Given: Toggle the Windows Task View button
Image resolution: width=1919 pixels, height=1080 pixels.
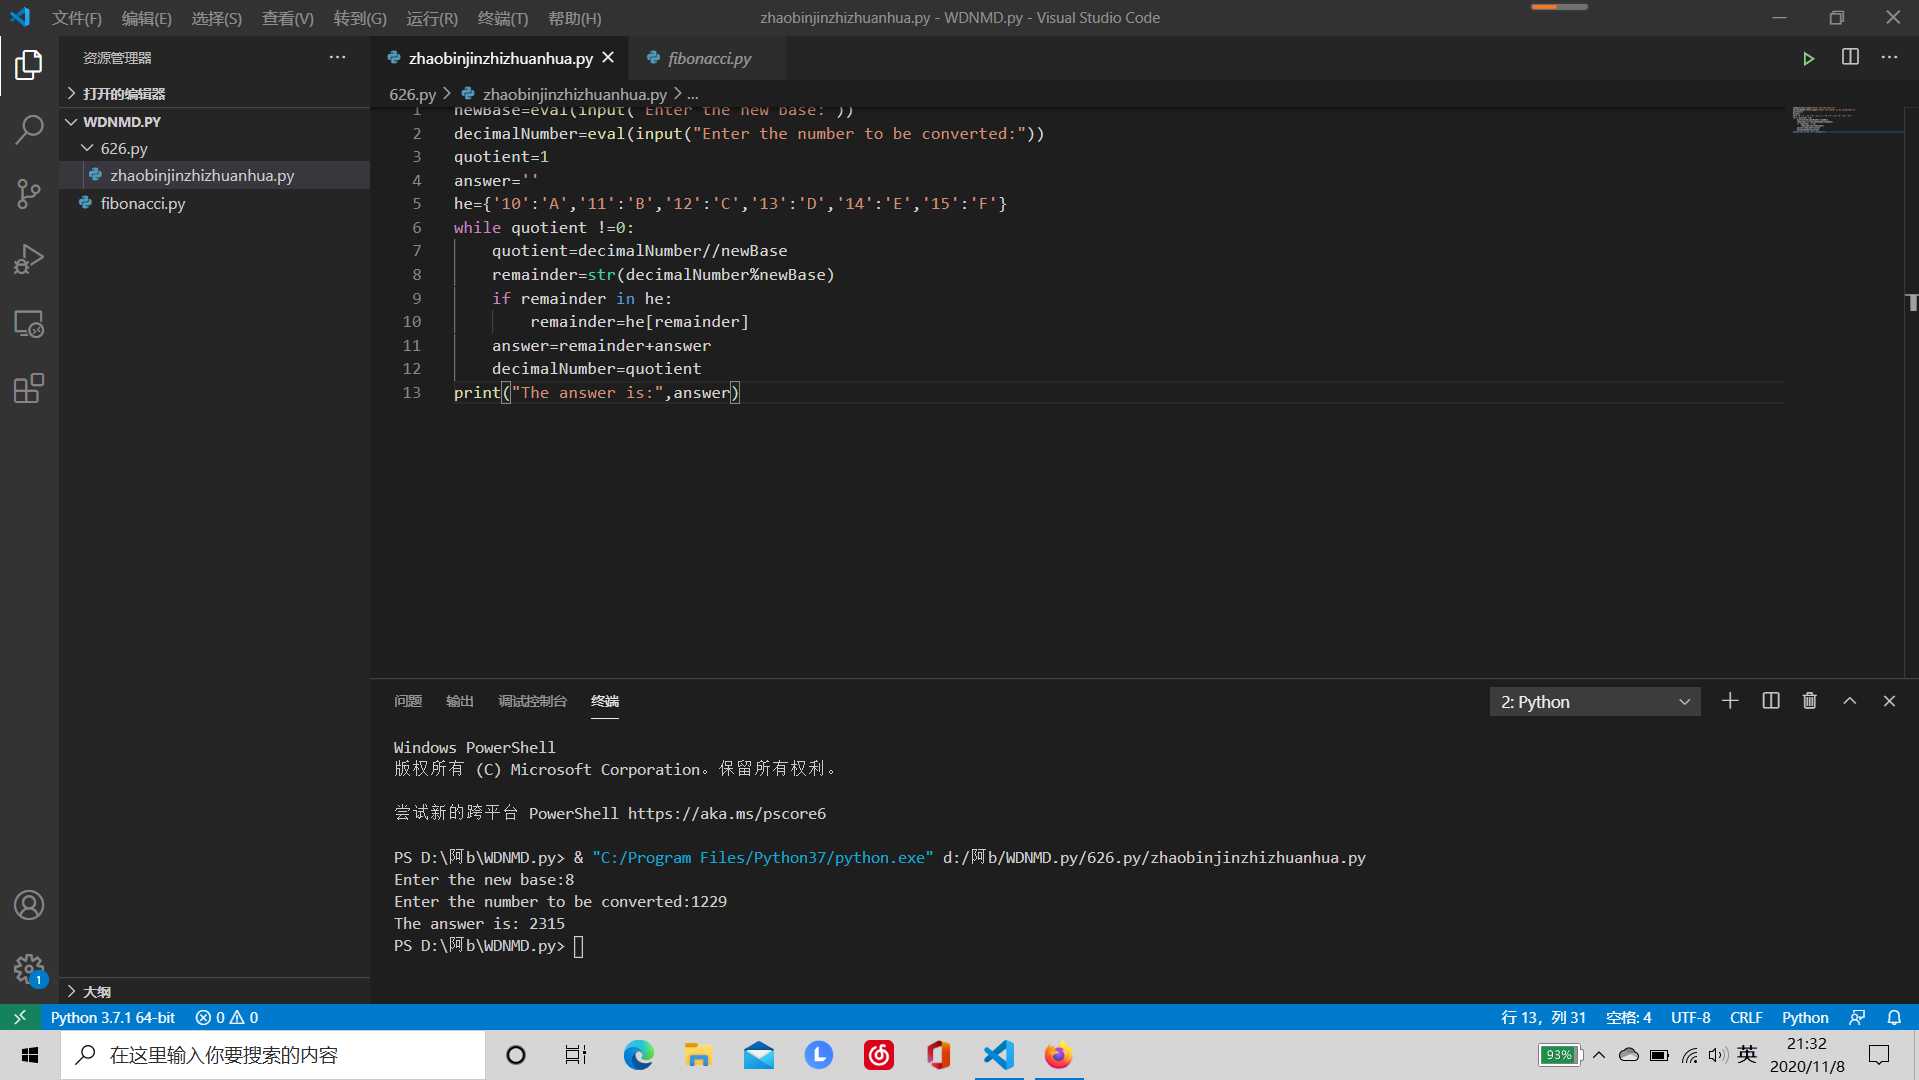Looking at the screenshot, I should click(x=576, y=1055).
